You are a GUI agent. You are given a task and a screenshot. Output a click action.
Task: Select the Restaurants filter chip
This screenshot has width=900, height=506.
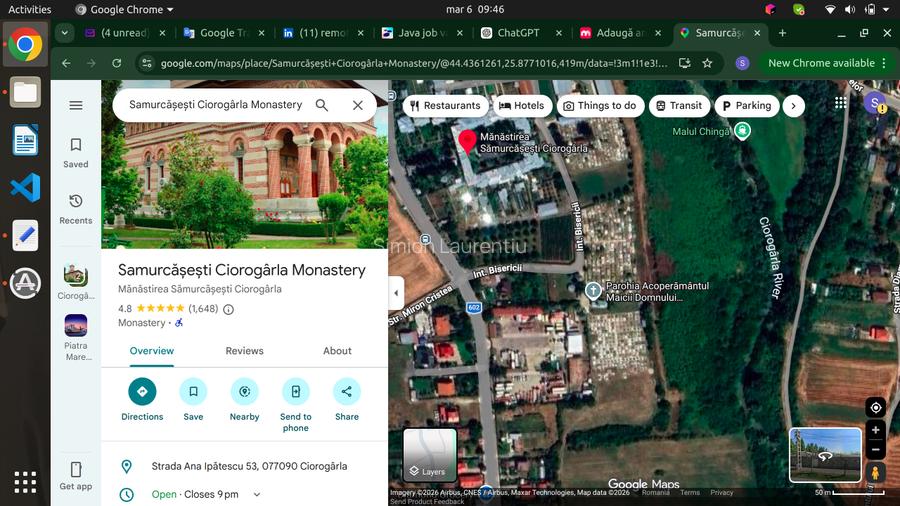(x=443, y=105)
